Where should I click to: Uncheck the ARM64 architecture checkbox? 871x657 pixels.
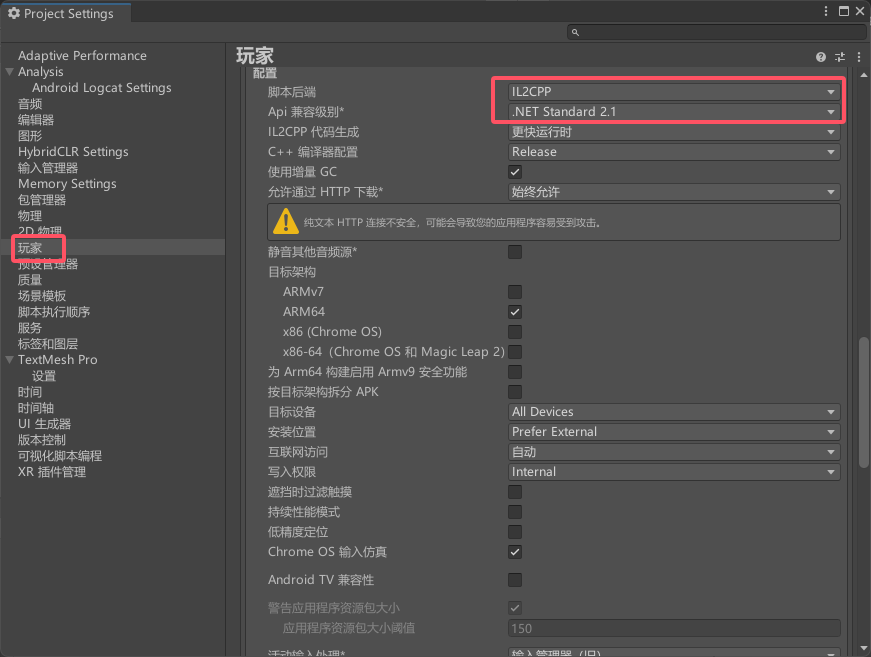pyautogui.click(x=515, y=312)
